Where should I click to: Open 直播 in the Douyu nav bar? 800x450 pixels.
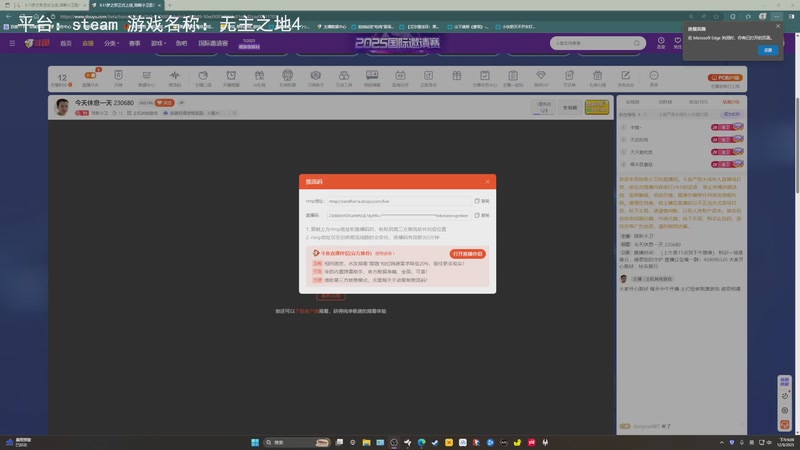[88, 43]
